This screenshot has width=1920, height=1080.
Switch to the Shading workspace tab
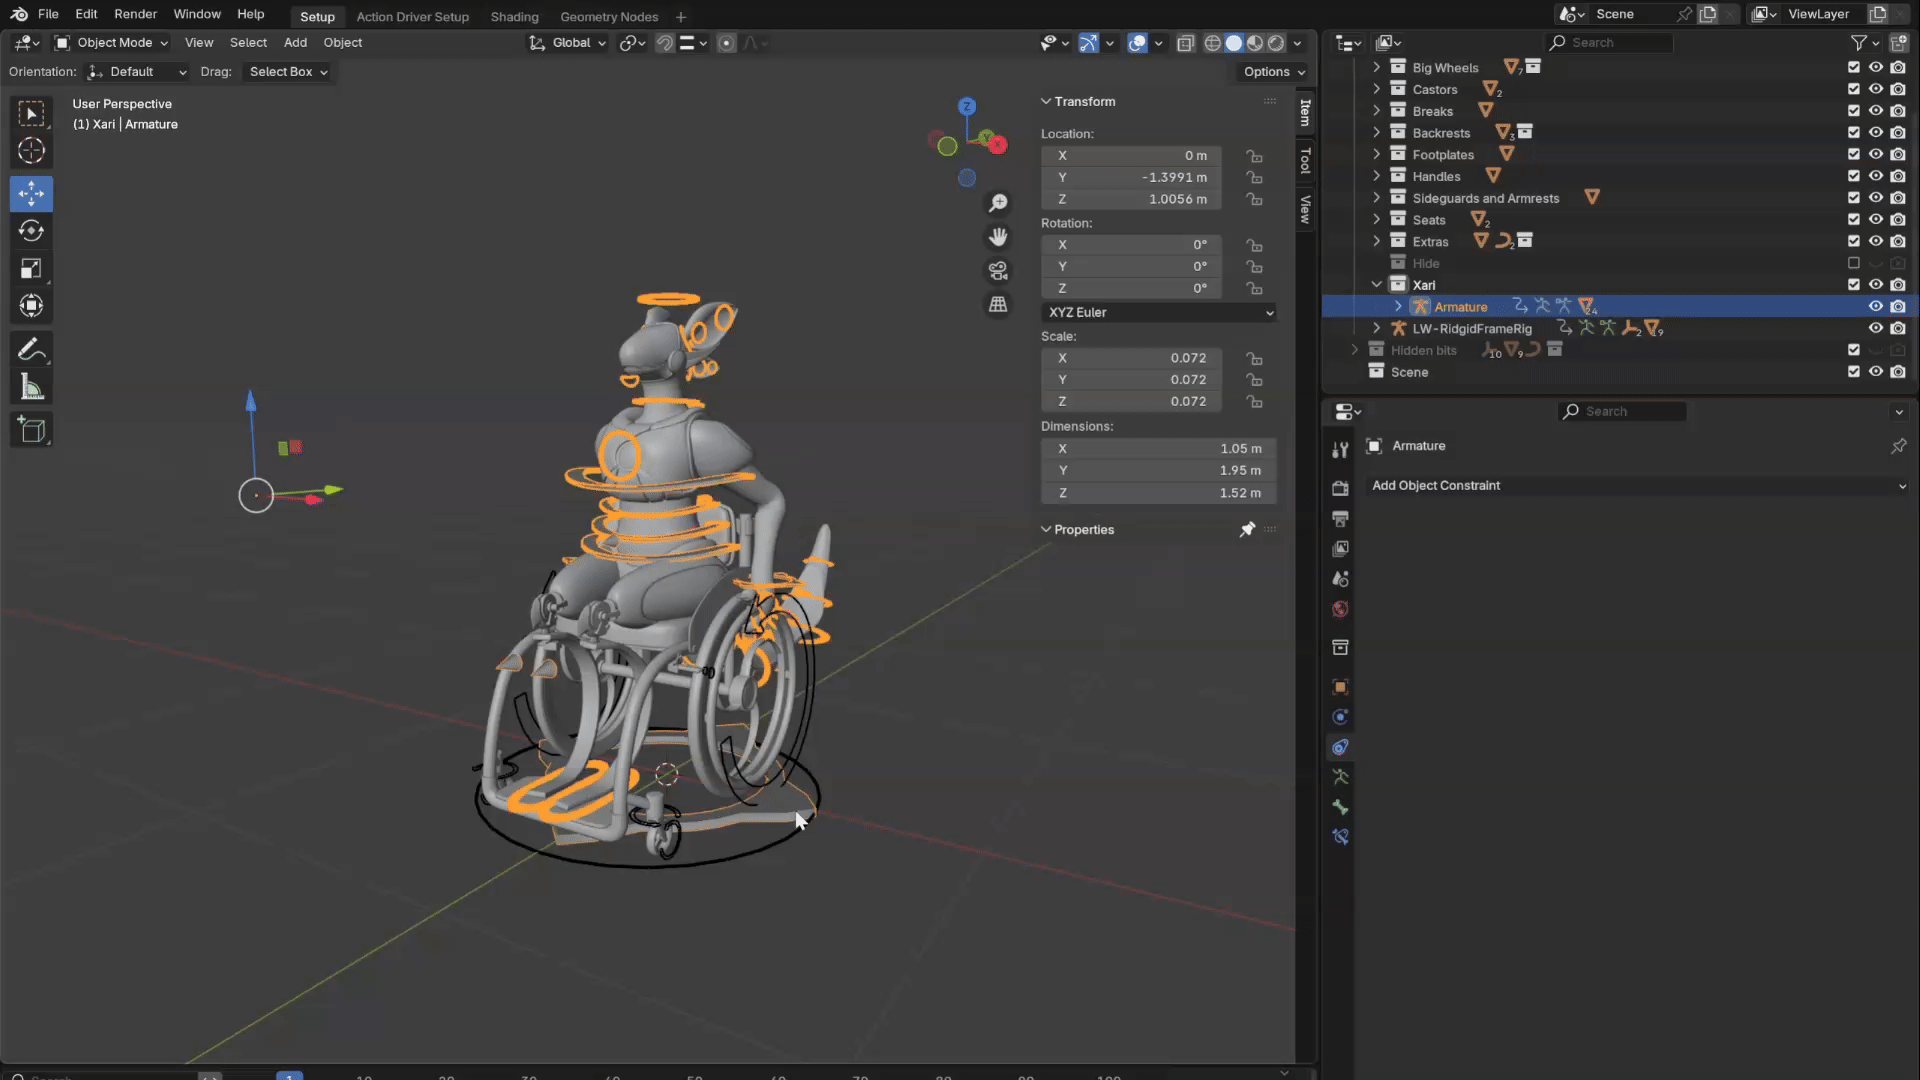point(514,17)
